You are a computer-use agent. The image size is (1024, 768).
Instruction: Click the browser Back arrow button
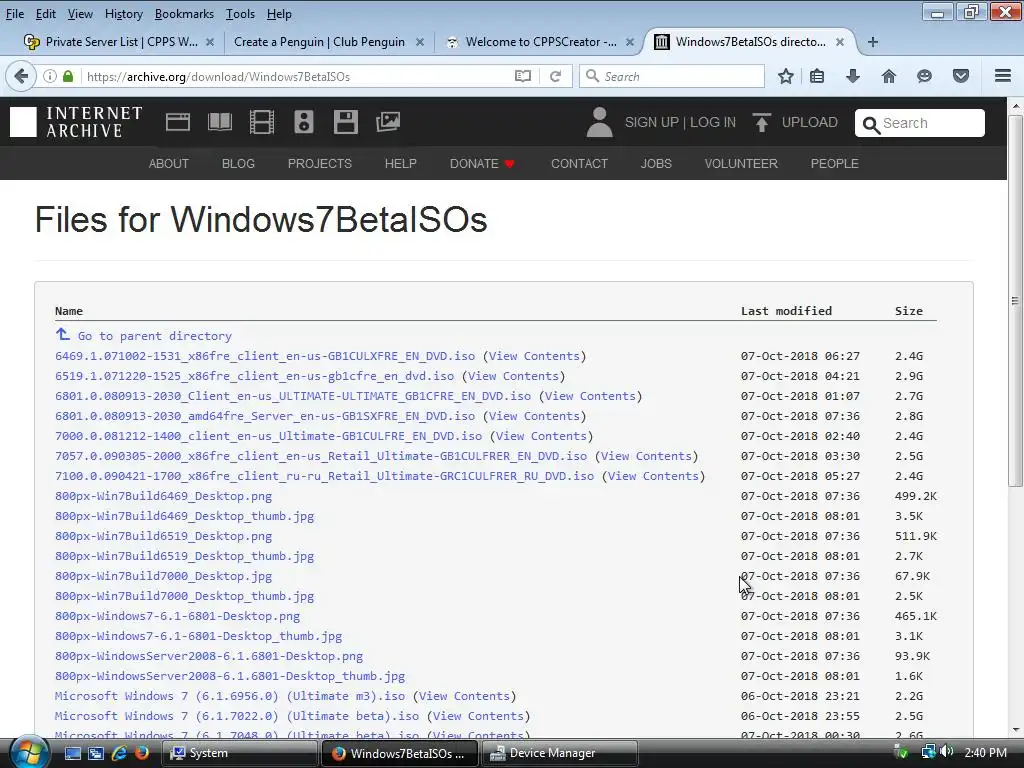[x=21, y=76]
